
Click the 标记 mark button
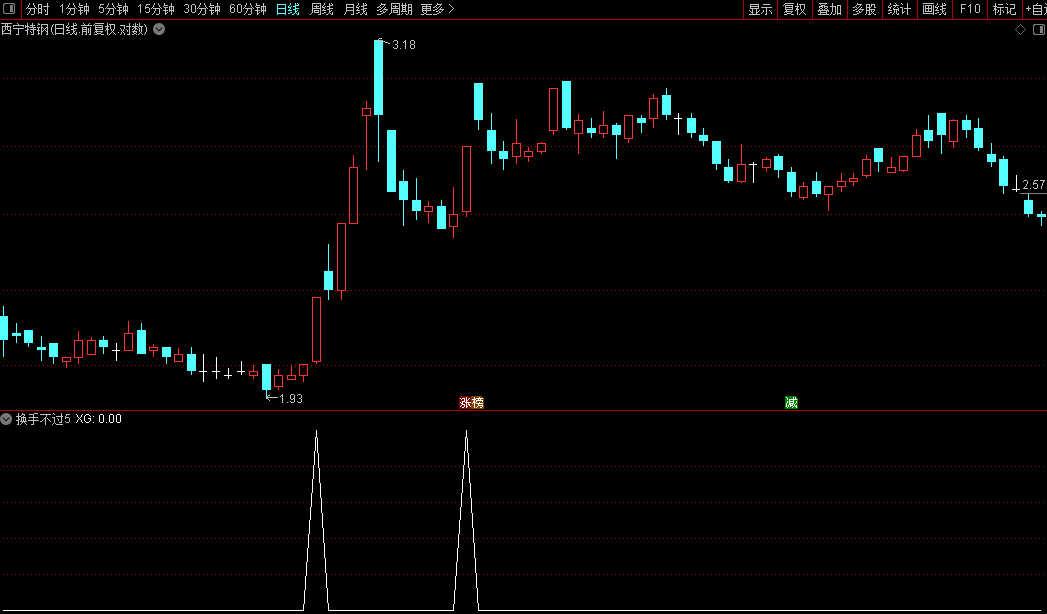pyautogui.click(x=1004, y=9)
